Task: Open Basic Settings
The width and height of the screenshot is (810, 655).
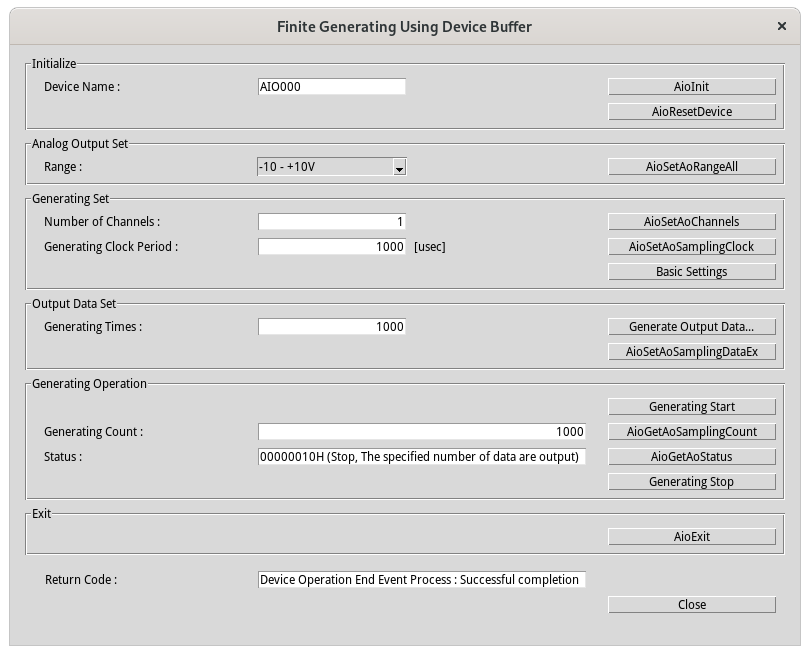Action: click(x=691, y=272)
